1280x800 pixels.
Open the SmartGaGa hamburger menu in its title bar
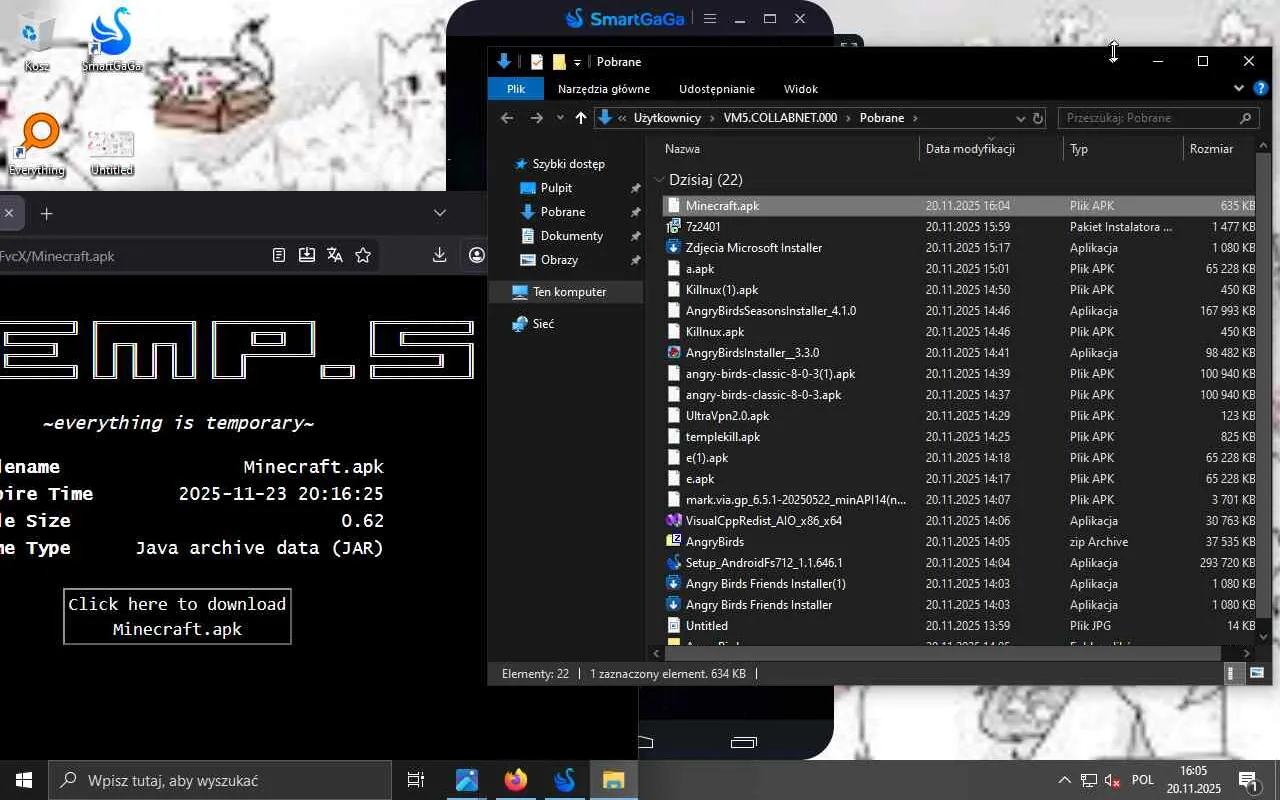[x=710, y=18]
